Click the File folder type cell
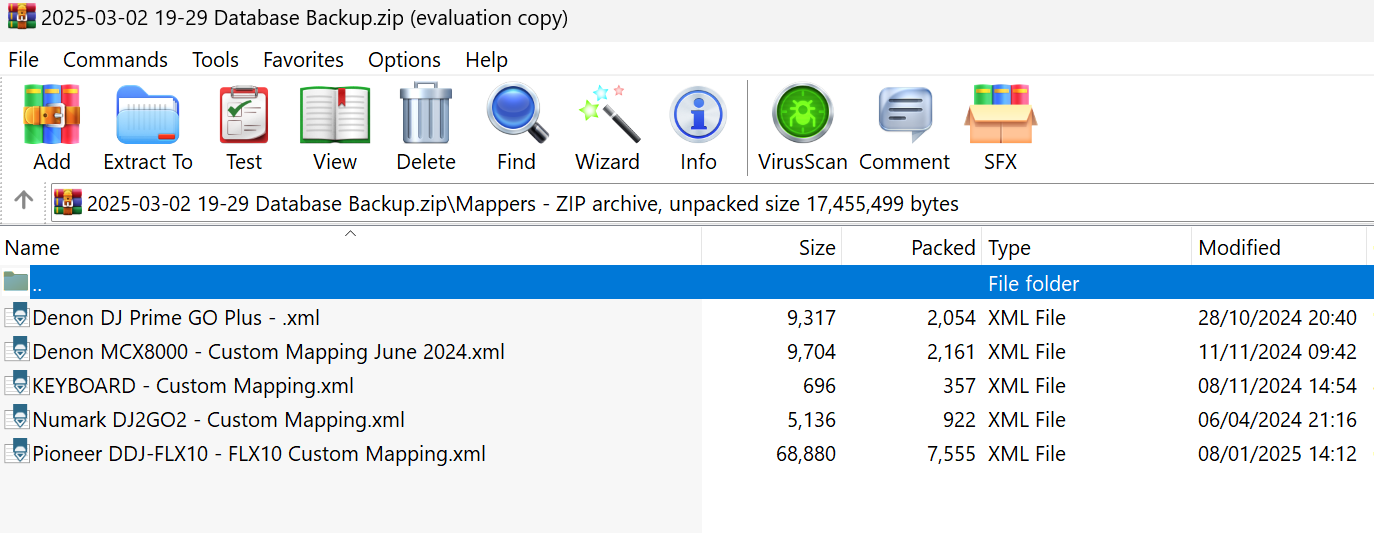Image resolution: width=1374 pixels, height=533 pixels. (1034, 284)
